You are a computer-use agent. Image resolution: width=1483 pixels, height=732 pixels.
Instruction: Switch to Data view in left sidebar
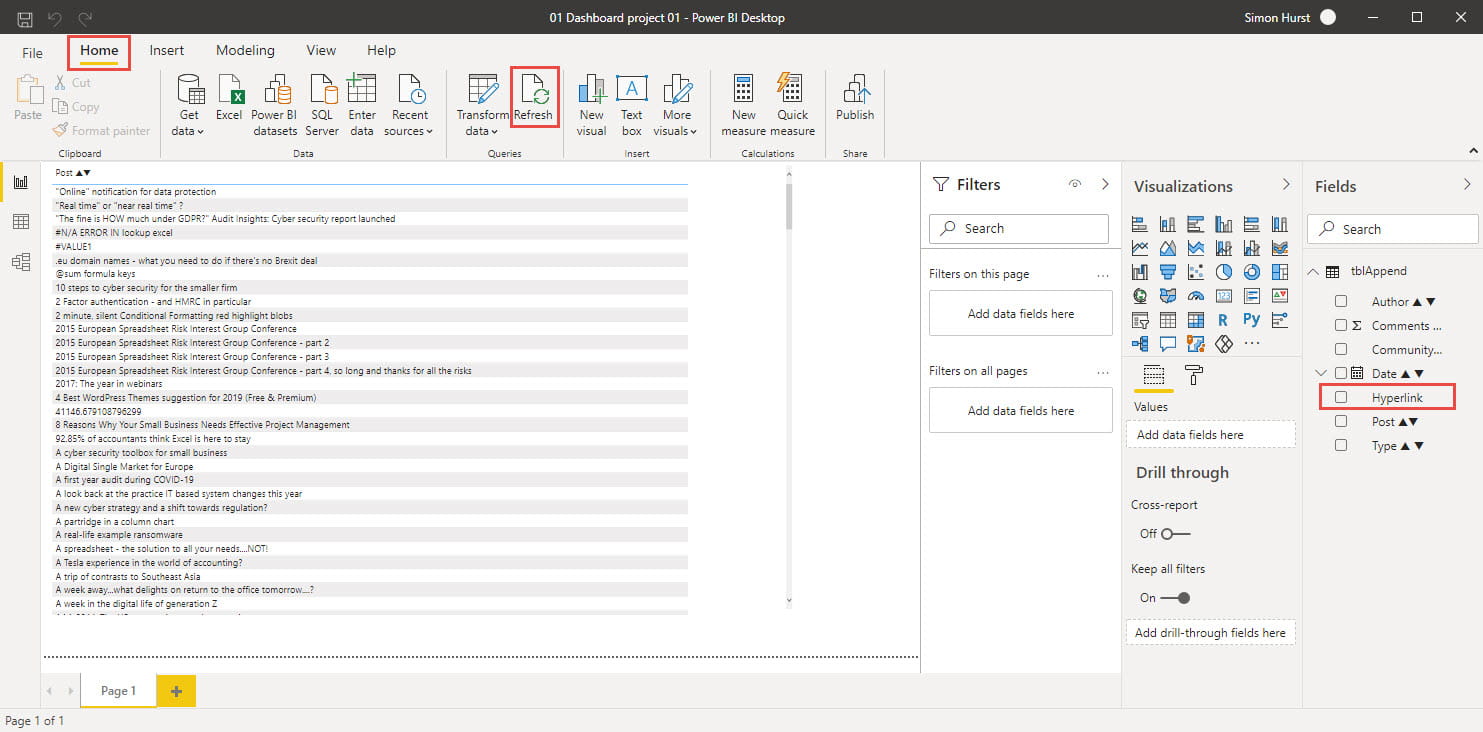tap(20, 222)
